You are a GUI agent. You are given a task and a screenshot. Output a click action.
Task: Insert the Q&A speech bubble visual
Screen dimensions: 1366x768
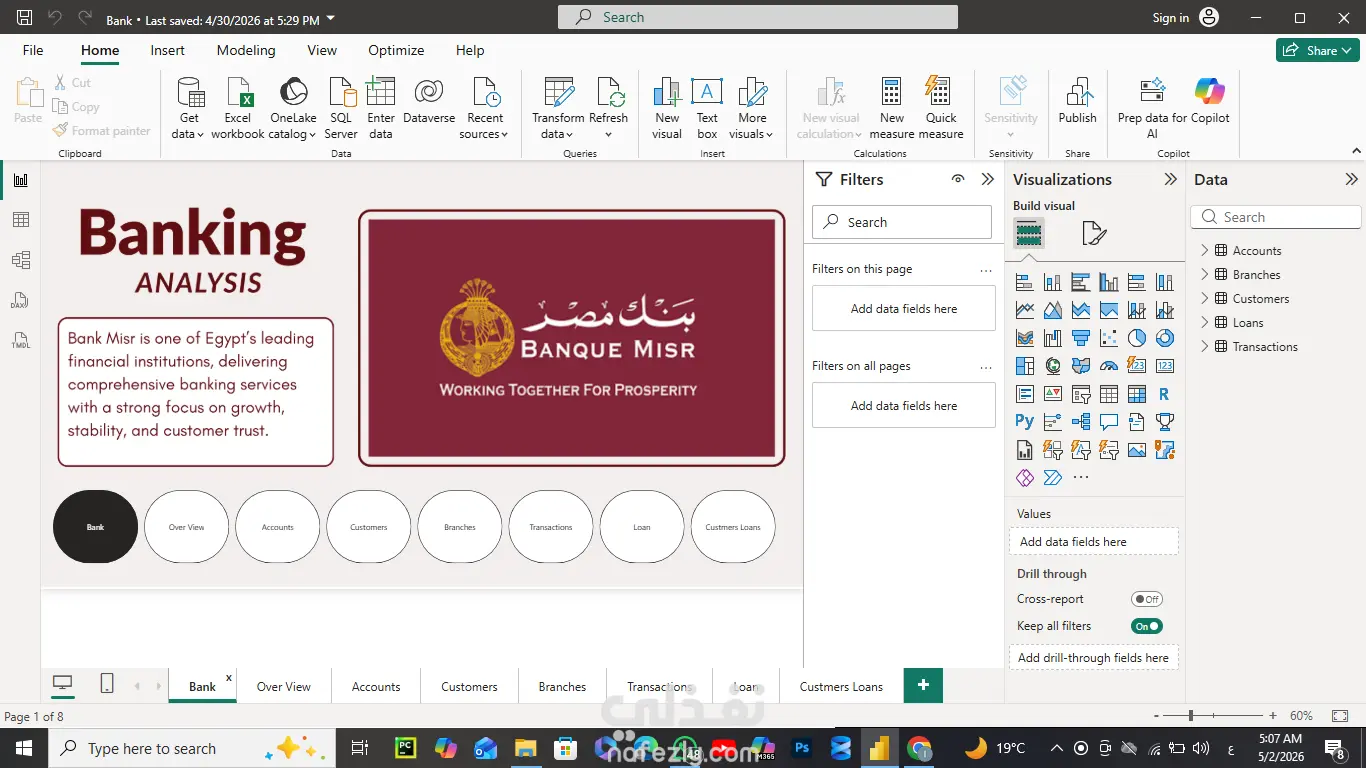pos(1109,422)
